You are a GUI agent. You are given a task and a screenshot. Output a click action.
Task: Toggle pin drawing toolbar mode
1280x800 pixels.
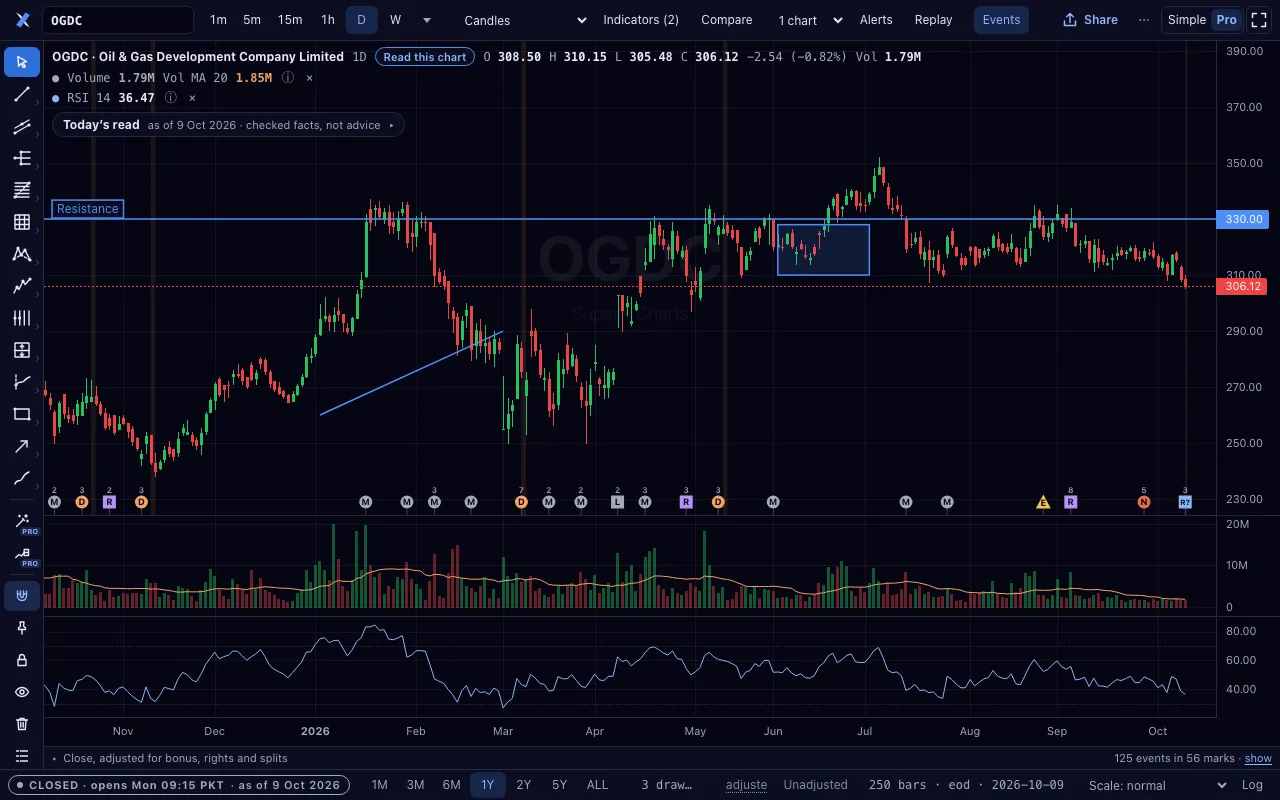[x=22, y=628]
